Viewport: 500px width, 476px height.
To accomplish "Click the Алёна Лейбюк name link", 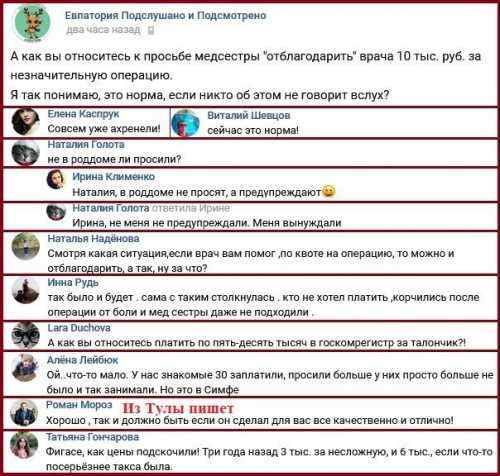I will (x=82, y=360).
